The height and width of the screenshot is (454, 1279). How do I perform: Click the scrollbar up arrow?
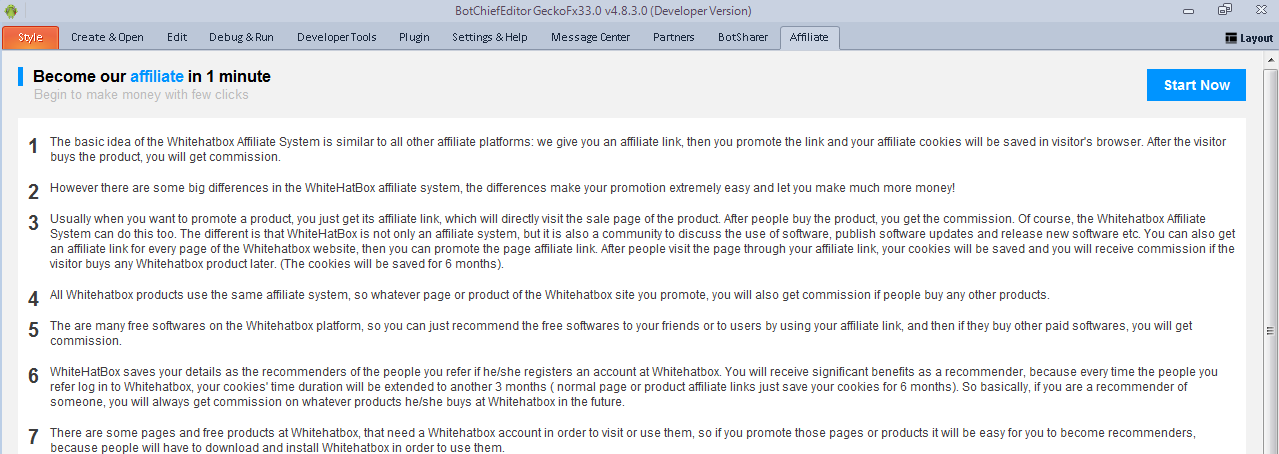coord(1270,59)
